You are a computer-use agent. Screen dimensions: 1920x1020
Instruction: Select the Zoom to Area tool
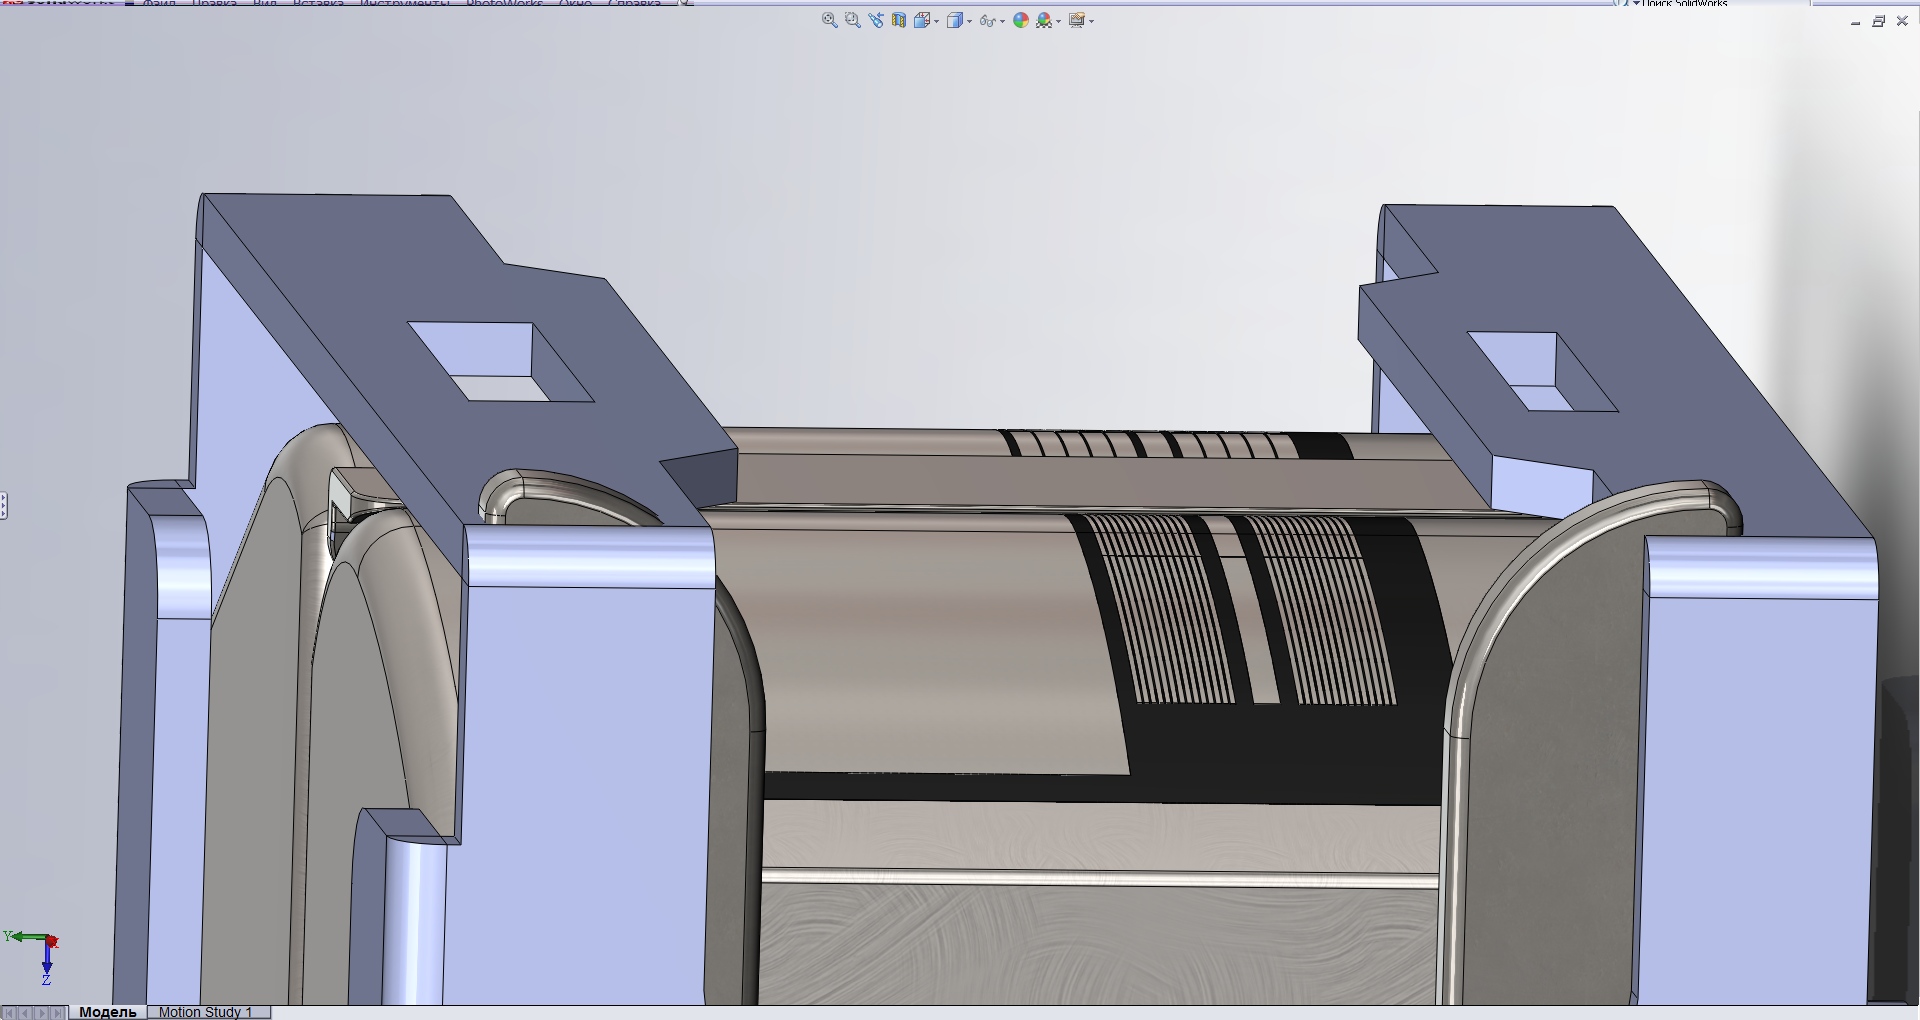[852, 20]
